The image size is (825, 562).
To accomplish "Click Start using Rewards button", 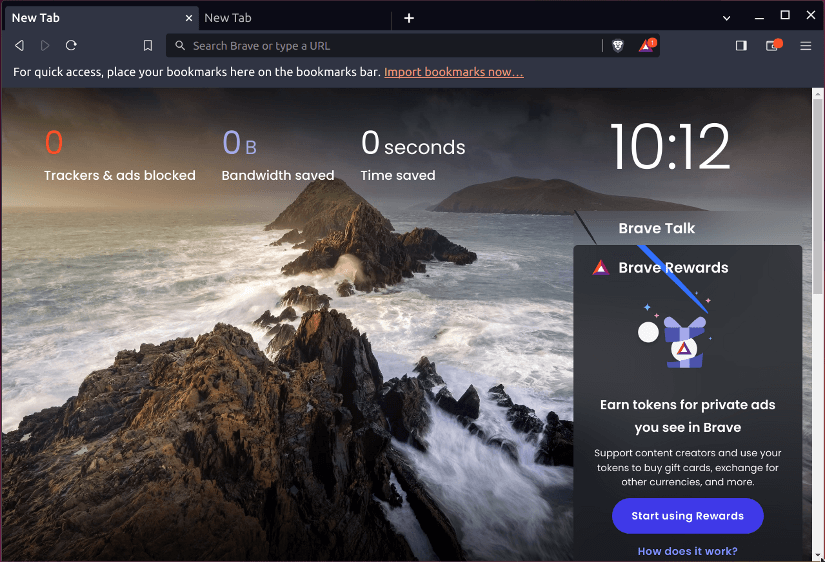I will [688, 516].
